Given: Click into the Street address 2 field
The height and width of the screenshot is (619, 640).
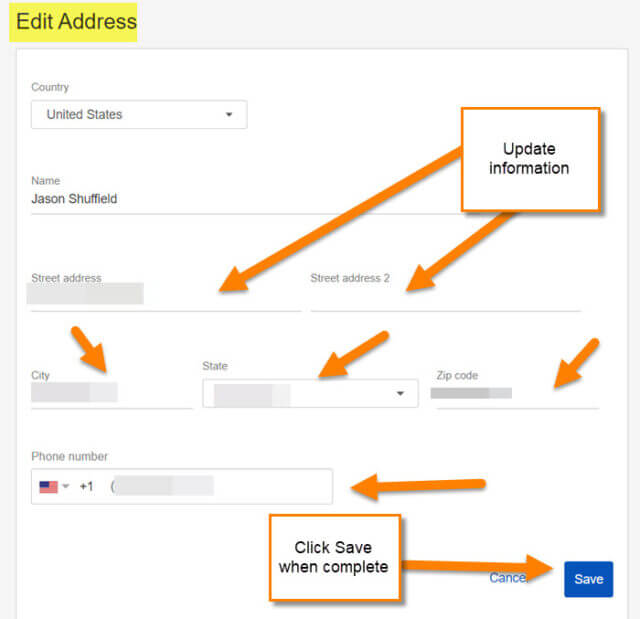Looking at the screenshot, I should click(446, 295).
